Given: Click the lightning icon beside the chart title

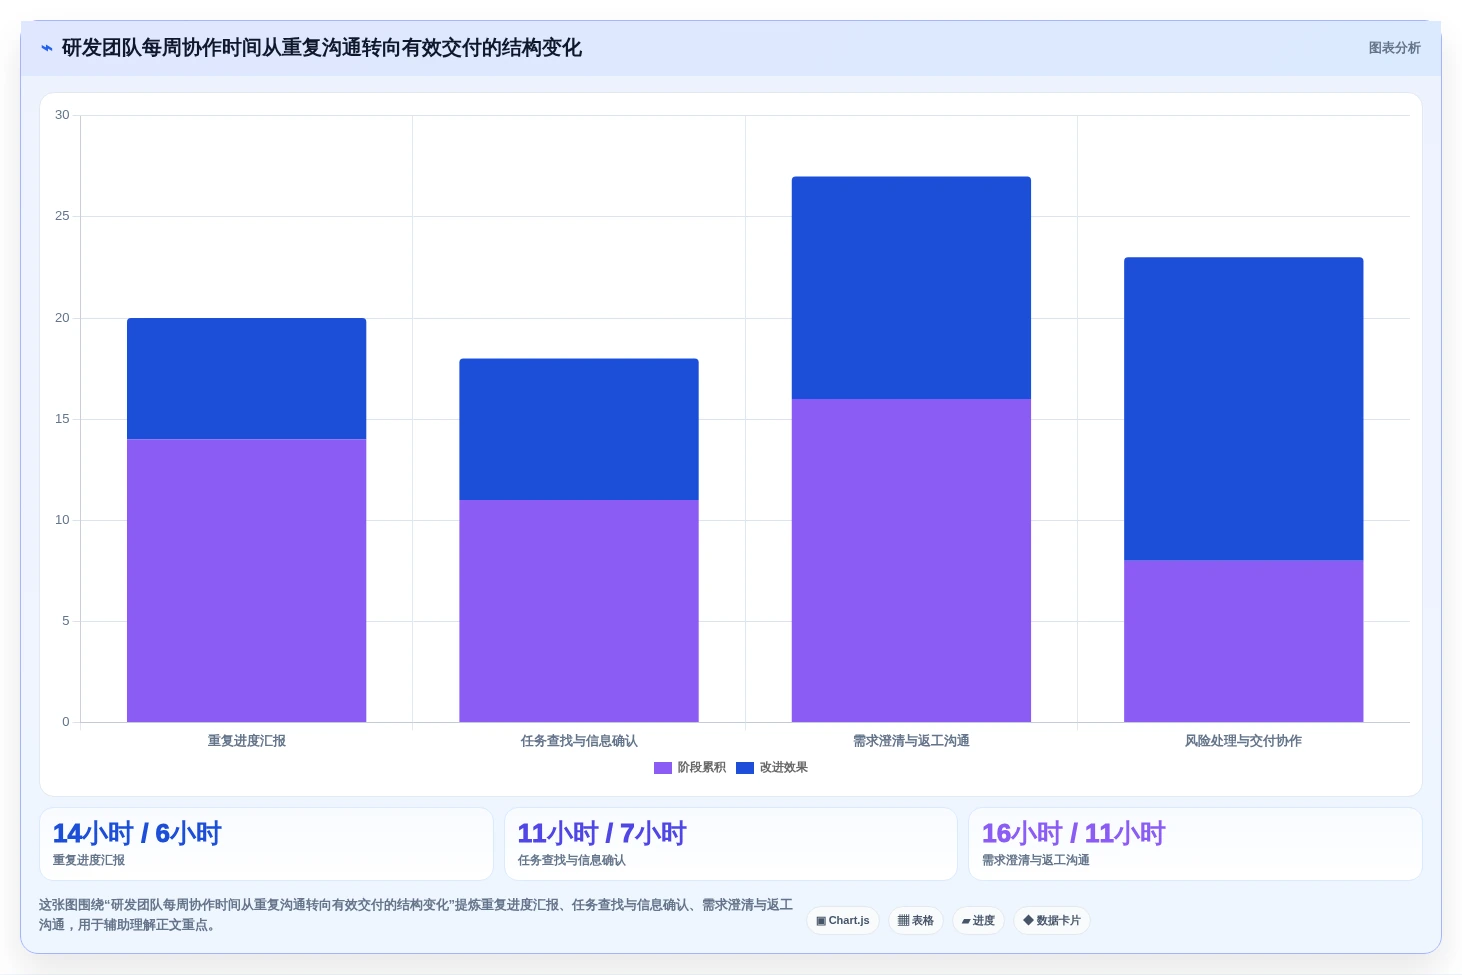Looking at the screenshot, I should (47, 48).
